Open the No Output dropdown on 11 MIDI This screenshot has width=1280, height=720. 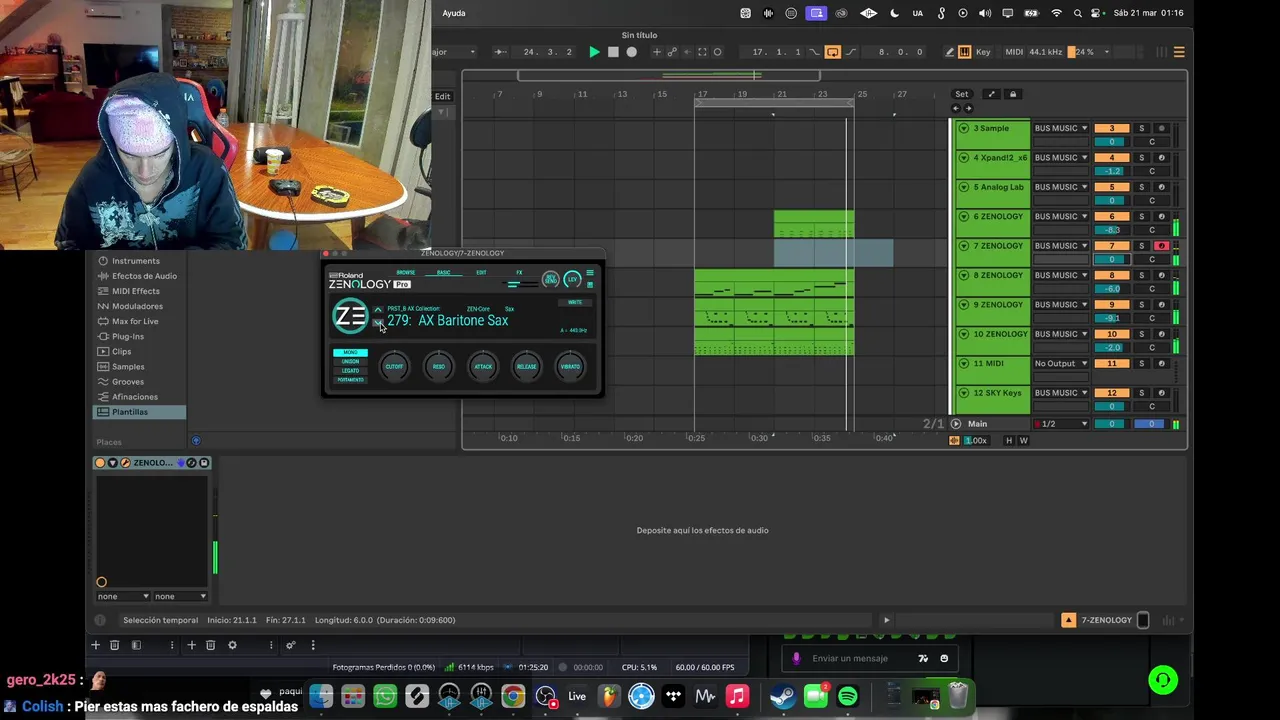[1061, 363]
